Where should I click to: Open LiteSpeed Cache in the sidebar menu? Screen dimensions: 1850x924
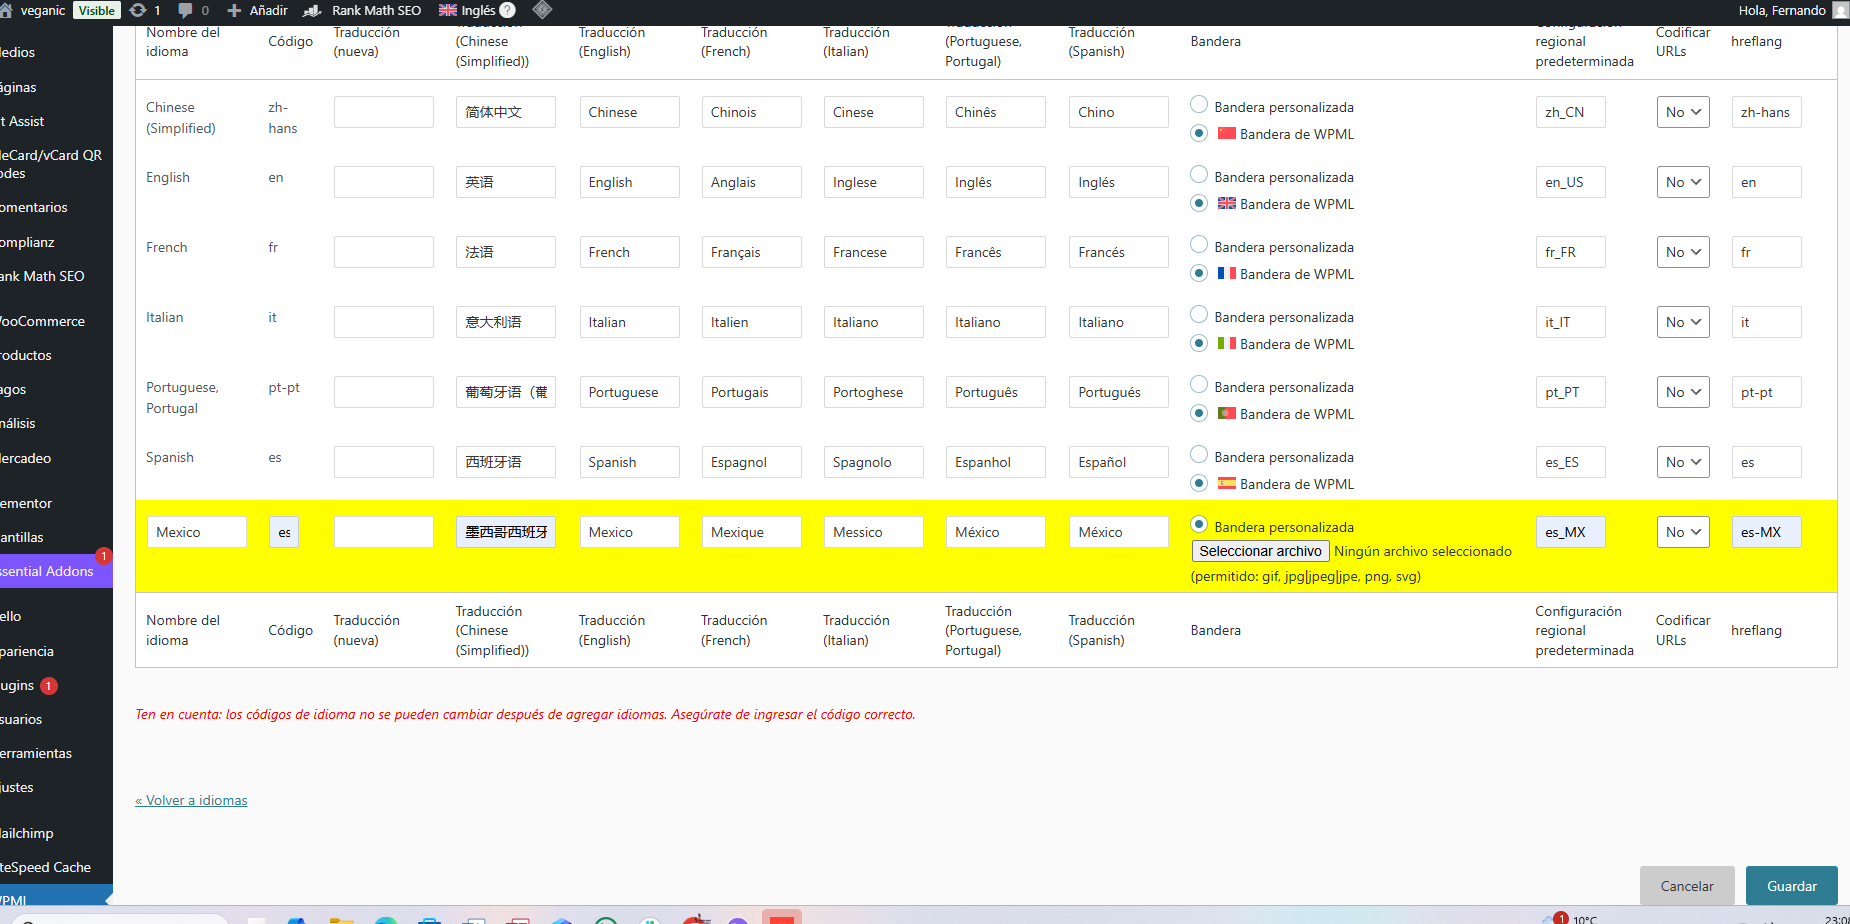click(46, 867)
